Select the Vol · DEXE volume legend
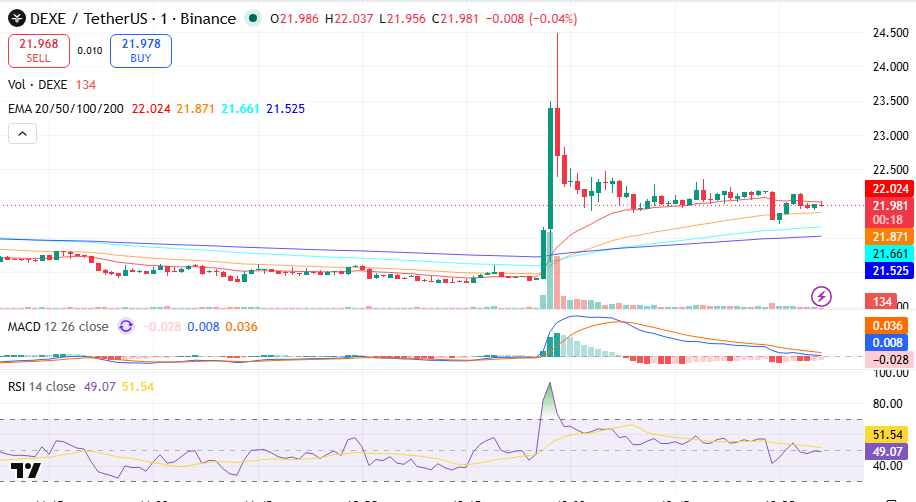Viewport: 916px width, 502px height. coord(37,85)
